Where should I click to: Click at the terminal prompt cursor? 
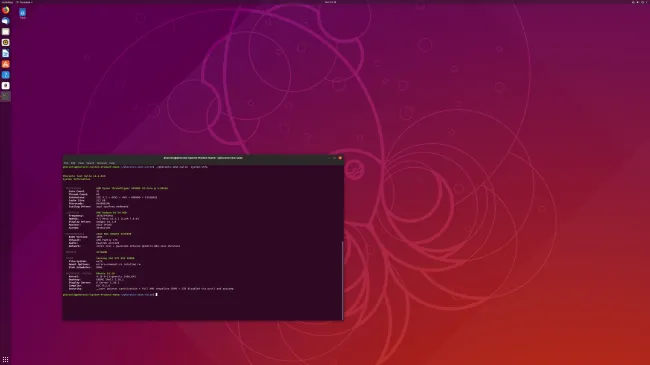[x=156, y=294]
